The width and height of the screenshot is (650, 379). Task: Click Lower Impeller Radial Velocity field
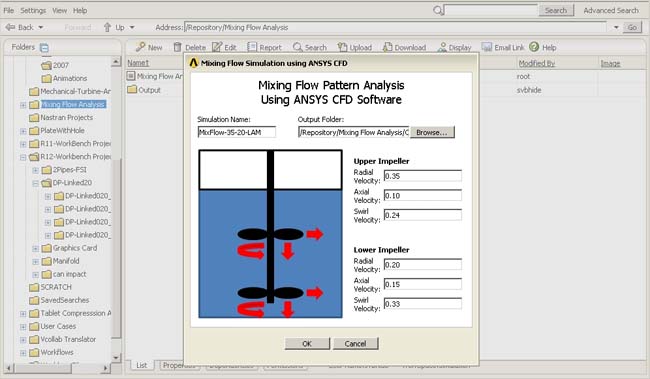[422, 265]
